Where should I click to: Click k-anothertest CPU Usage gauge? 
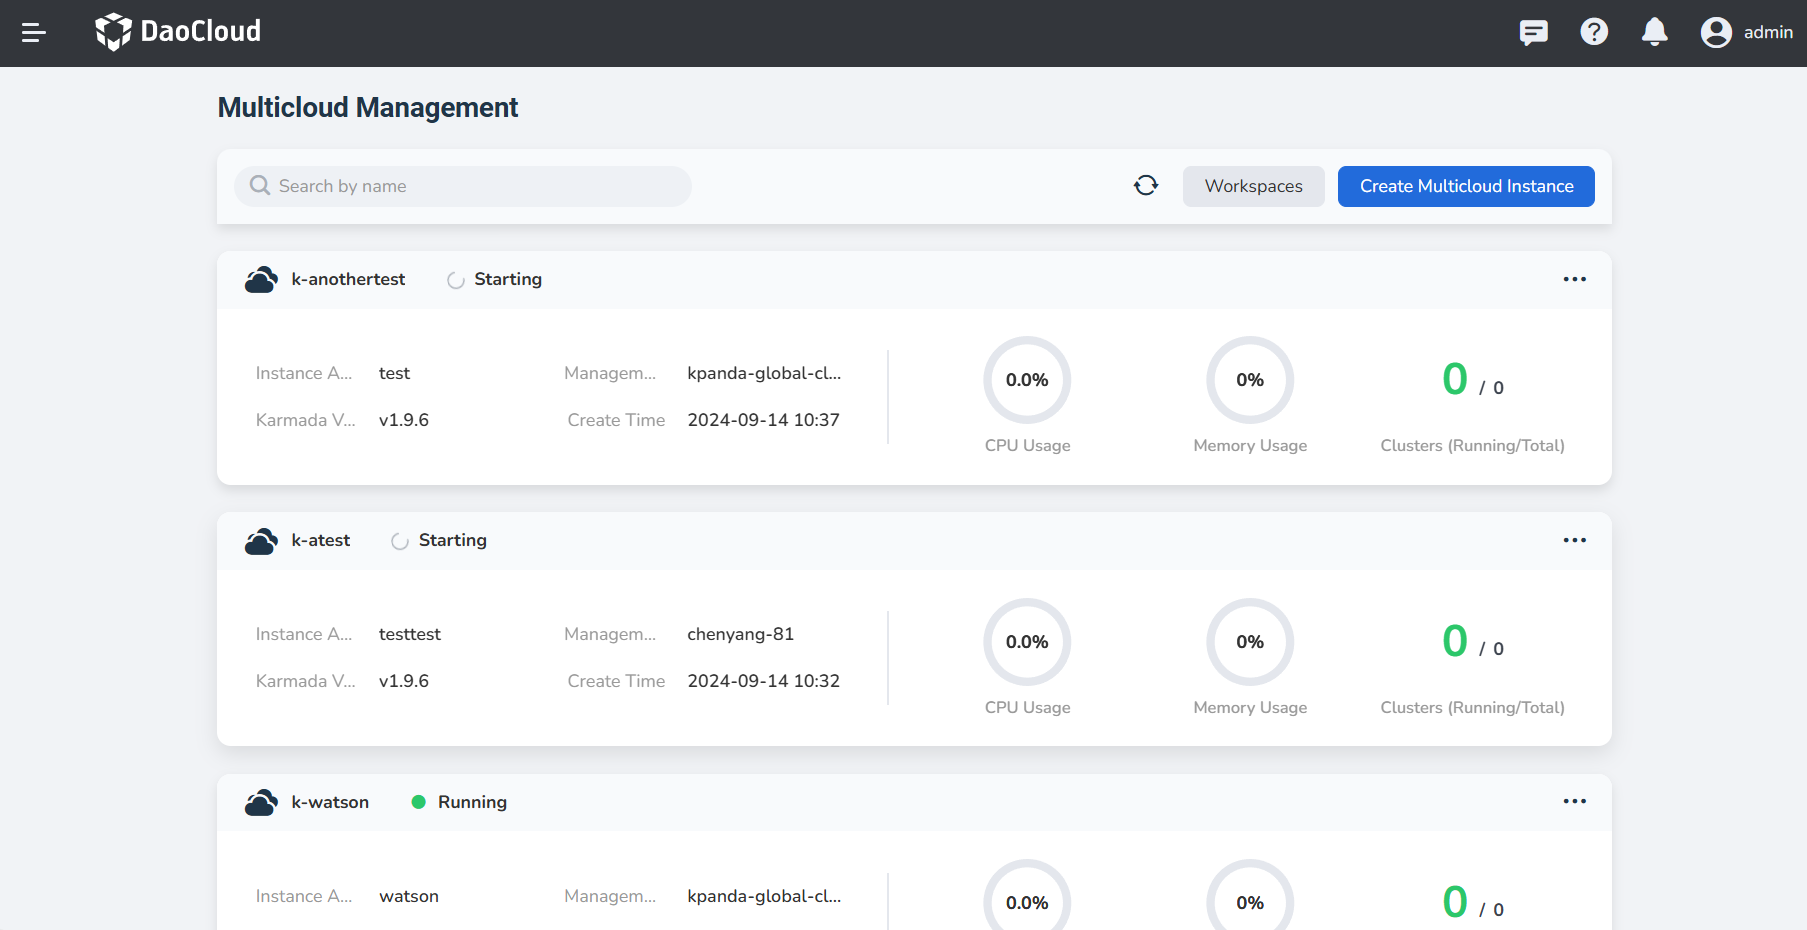(1027, 380)
